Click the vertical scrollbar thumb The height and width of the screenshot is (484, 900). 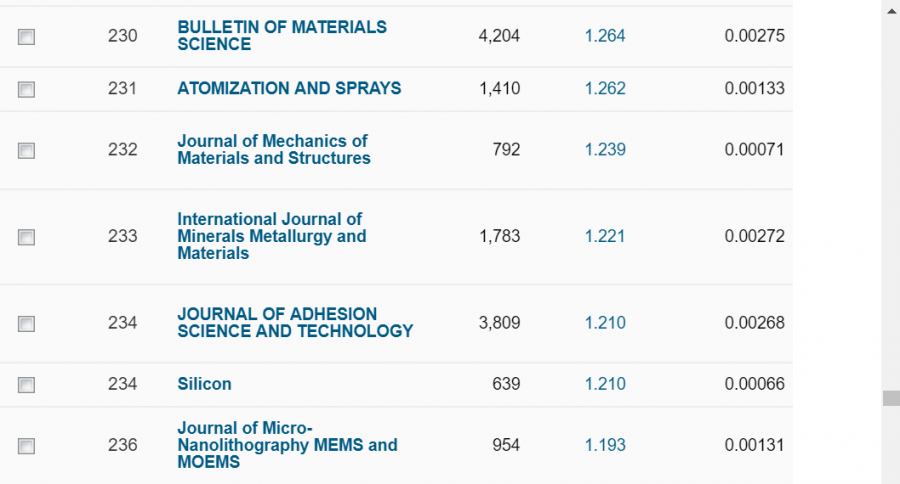pyautogui.click(x=890, y=398)
